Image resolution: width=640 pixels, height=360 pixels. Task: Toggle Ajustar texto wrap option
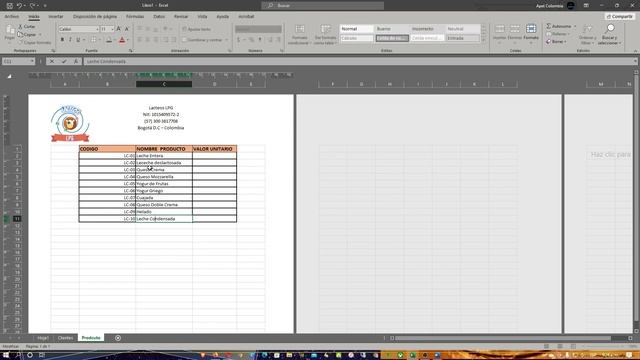[197, 29]
